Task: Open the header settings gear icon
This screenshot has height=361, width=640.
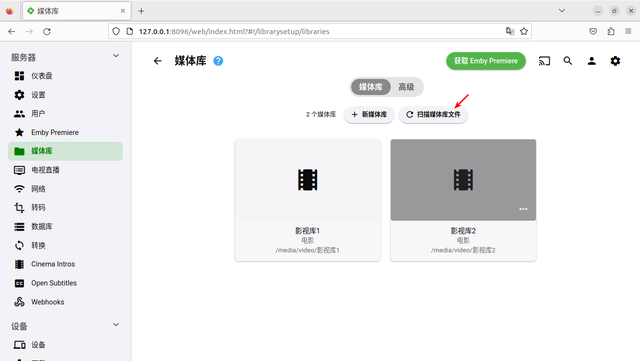Action: coord(615,61)
